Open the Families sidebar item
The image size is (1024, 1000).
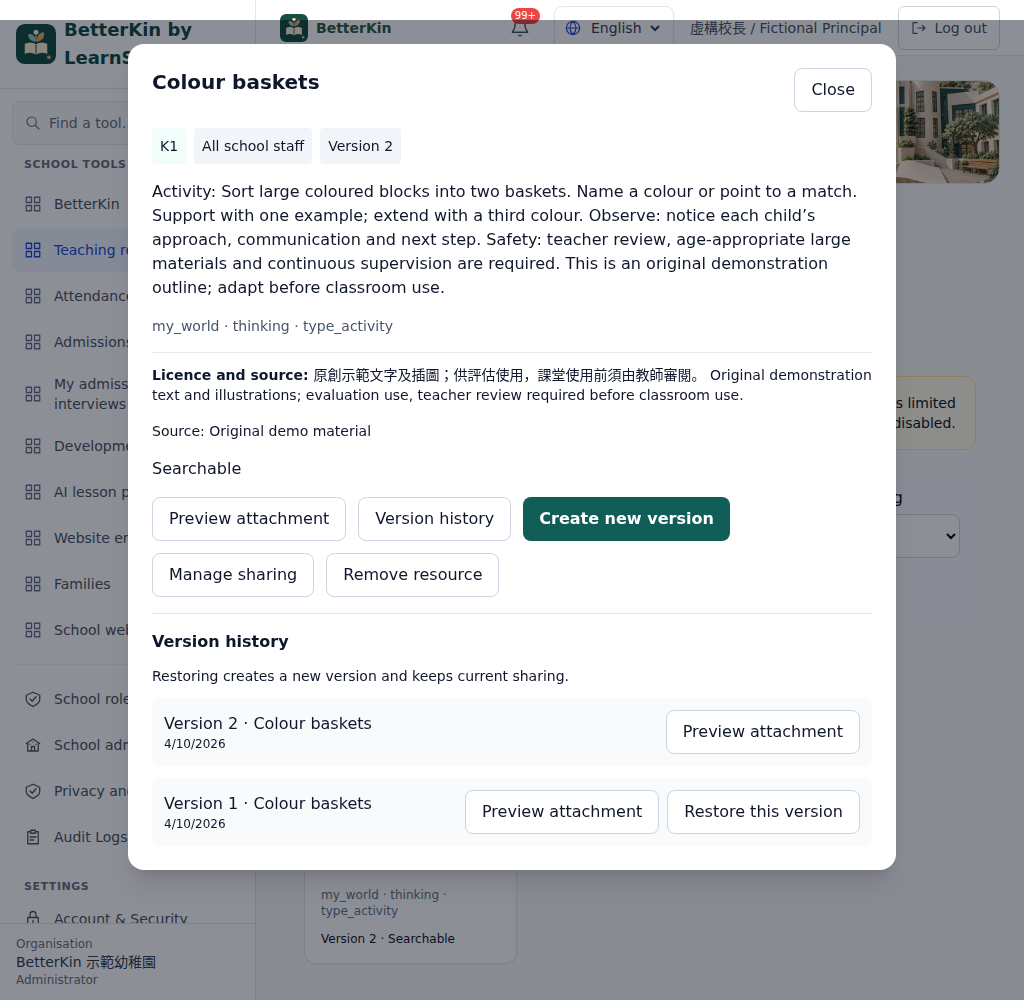(71, 584)
